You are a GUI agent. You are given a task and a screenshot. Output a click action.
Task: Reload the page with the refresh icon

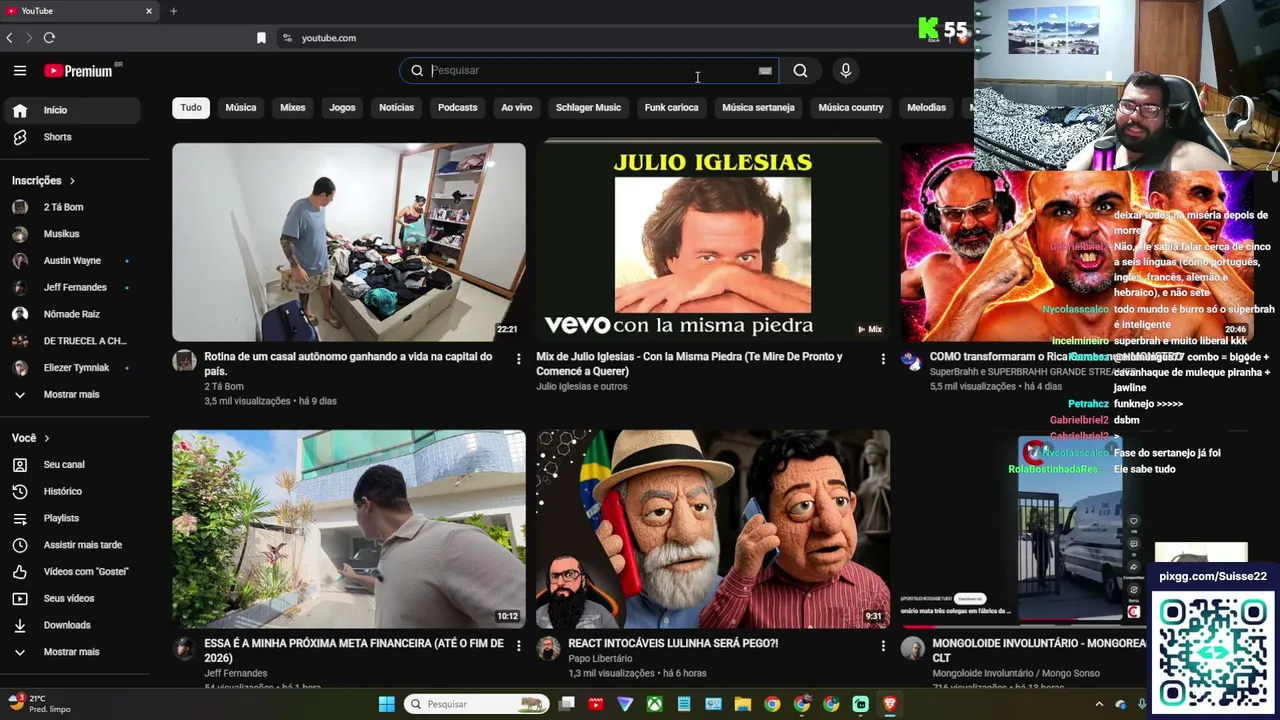tap(49, 38)
